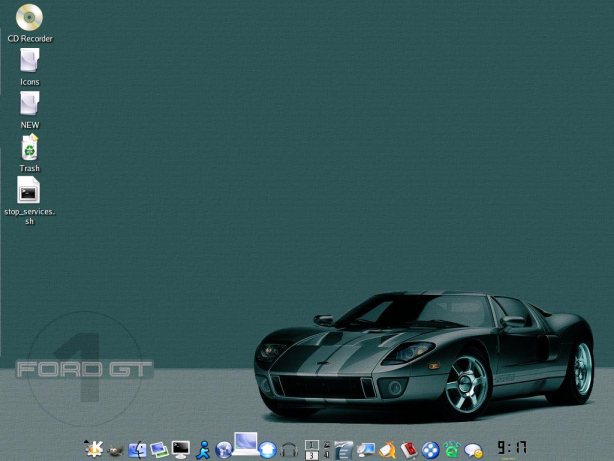The width and height of the screenshot is (614, 461).
Task: Open the NEW folder on the desktop
Action: [30, 103]
